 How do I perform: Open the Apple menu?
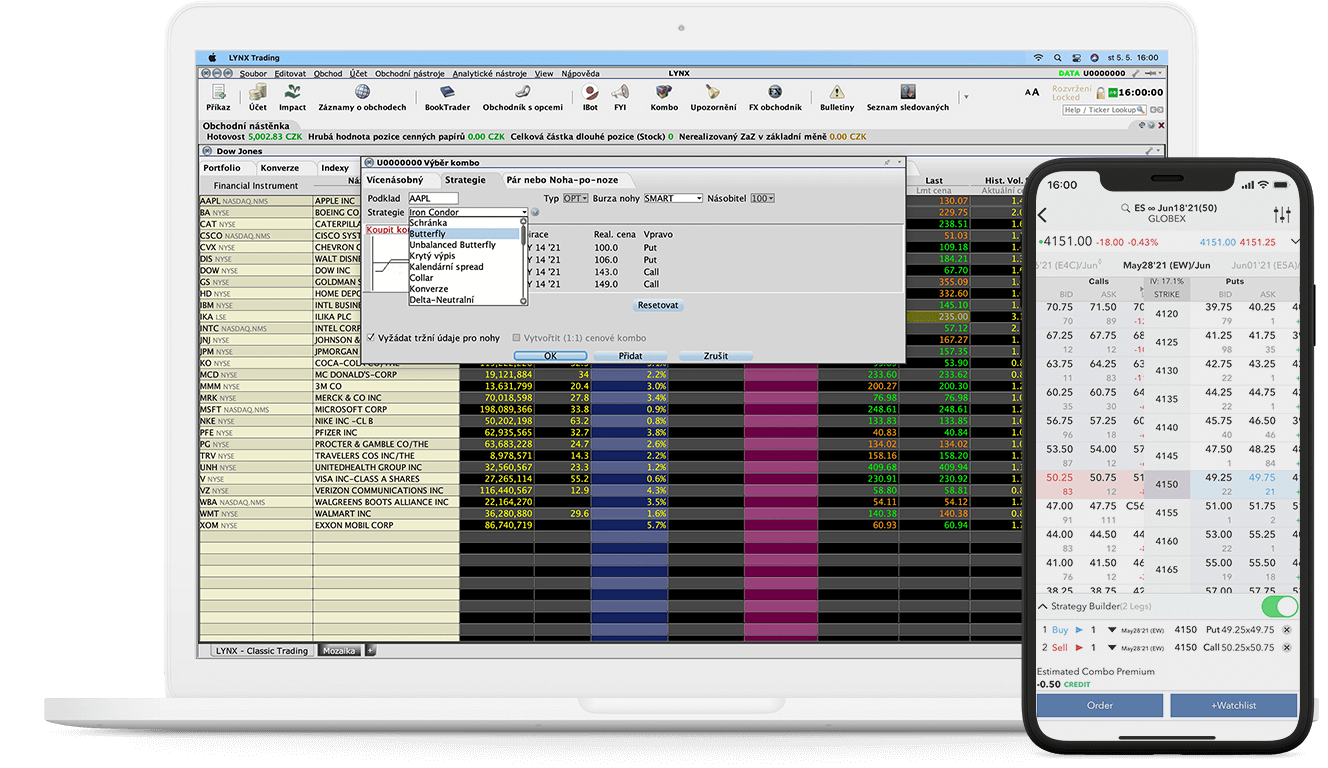tap(211, 58)
